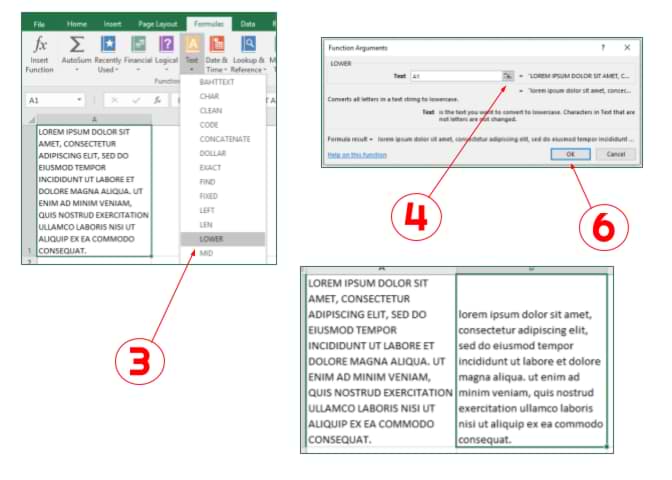The width and height of the screenshot is (672, 480).
Task: Open Lookup & Reference functions icon
Action: (x=249, y=45)
